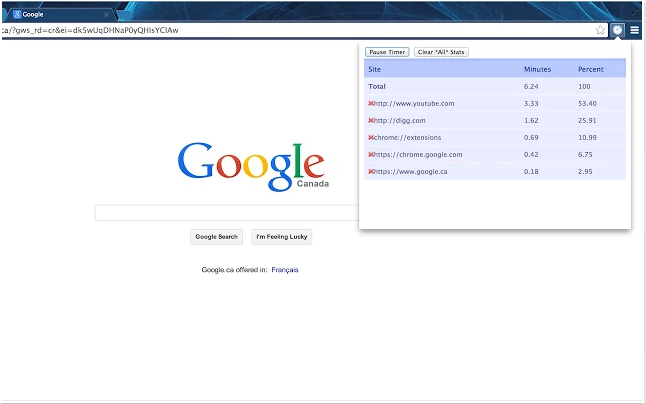Click google.ca minutes value 0.18
This screenshot has height=404, width=646.
point(531,171)
